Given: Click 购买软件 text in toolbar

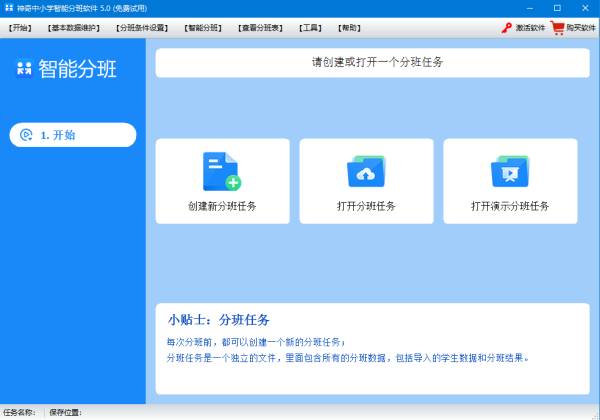Looking at the screenshot, I should (581, 28).
